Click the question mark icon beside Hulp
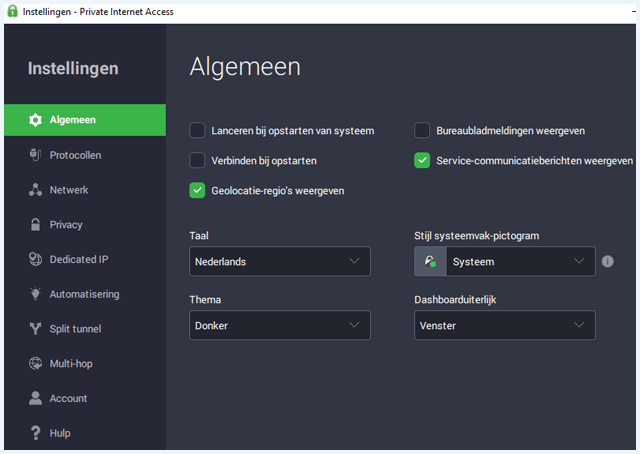Screen dimensions: 640x454 [36, 433]
